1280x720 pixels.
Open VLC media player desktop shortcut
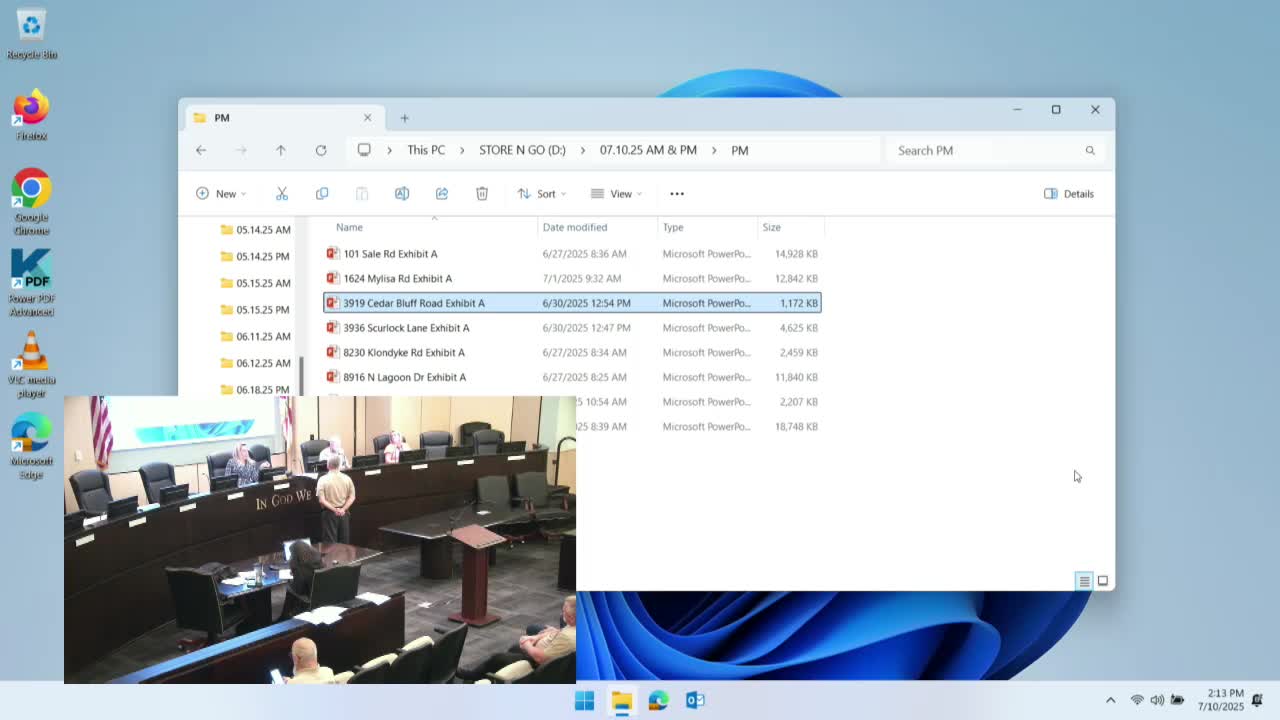(x=31, y=364)
